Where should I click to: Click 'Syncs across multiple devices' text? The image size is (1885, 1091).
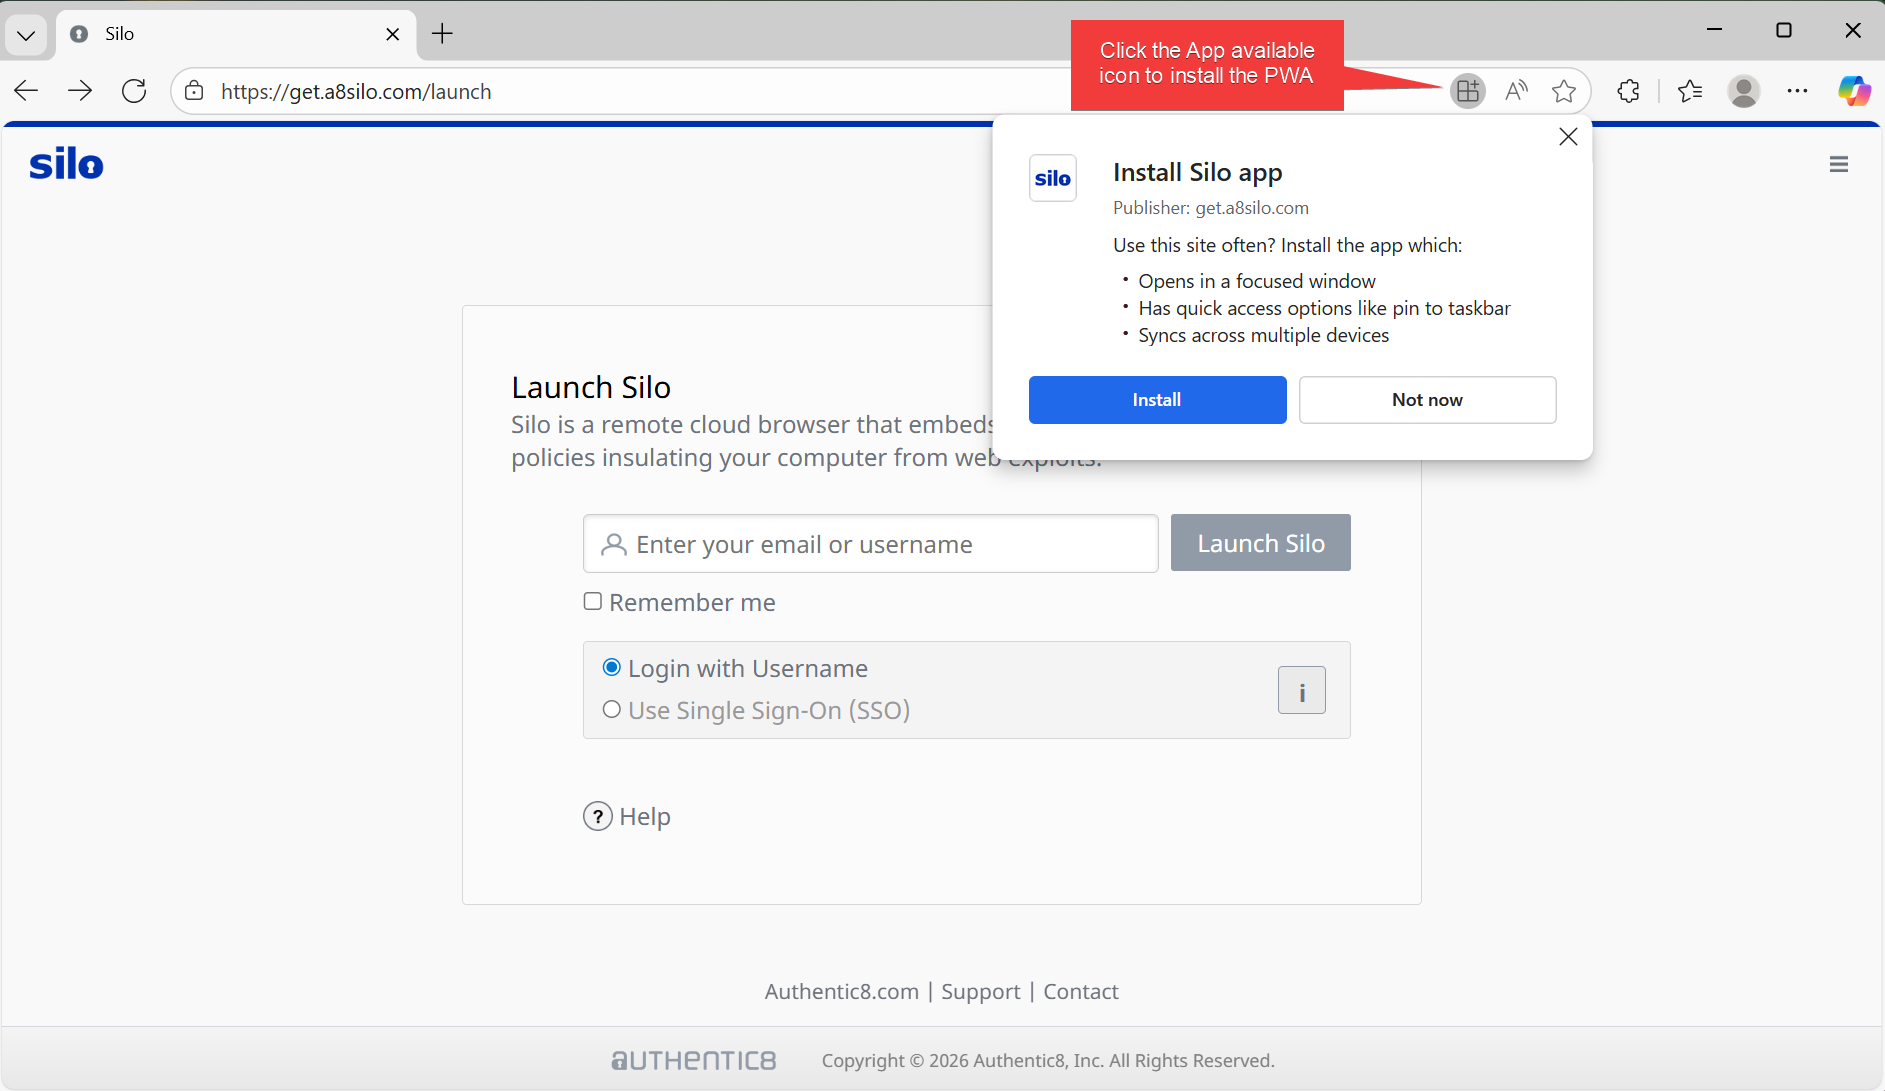point(1264,335)
